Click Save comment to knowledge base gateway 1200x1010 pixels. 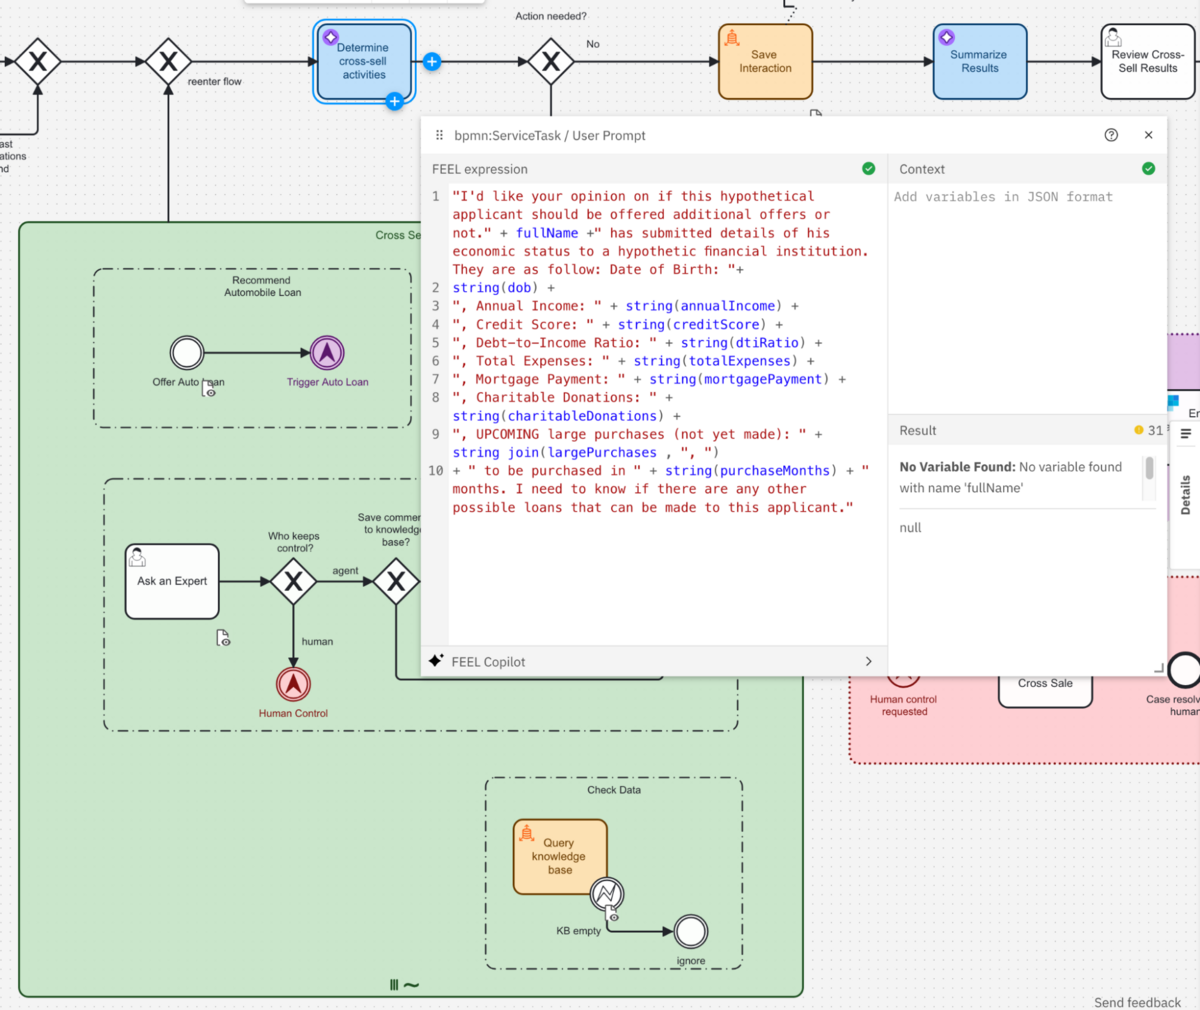pyautogui.click(x=396, y=581)
